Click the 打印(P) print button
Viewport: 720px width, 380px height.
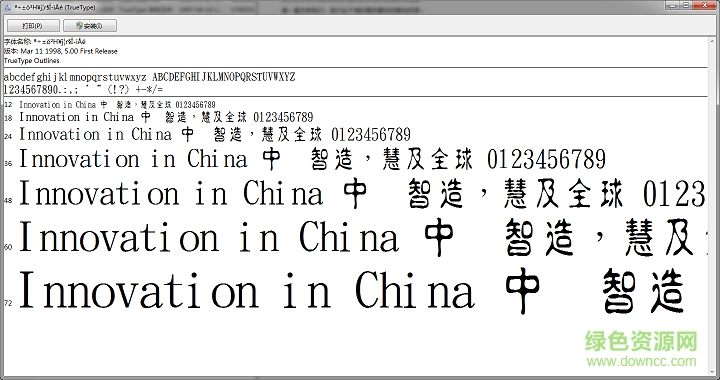(x=33, y=26)
